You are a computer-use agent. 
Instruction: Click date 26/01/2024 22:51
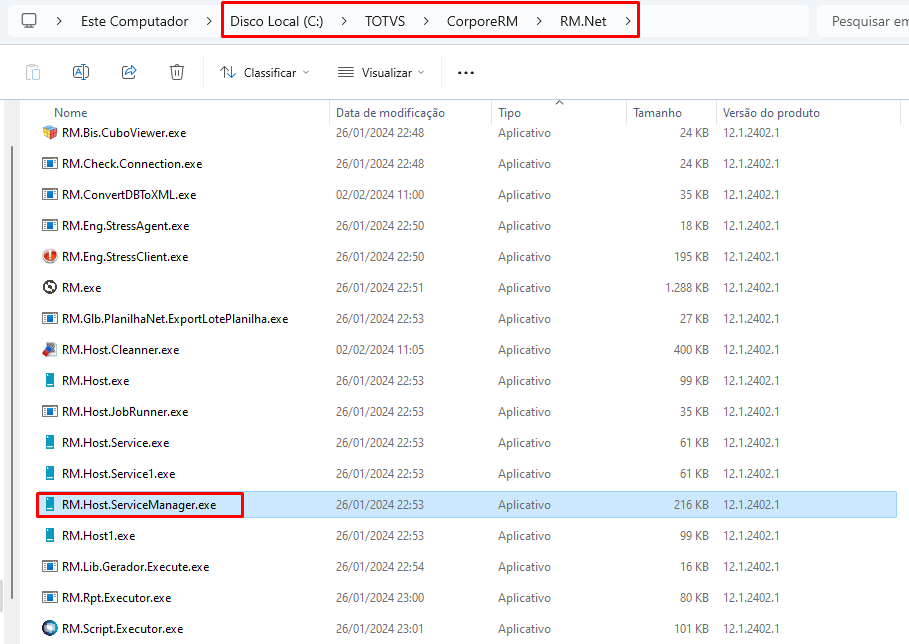[379, 288]
